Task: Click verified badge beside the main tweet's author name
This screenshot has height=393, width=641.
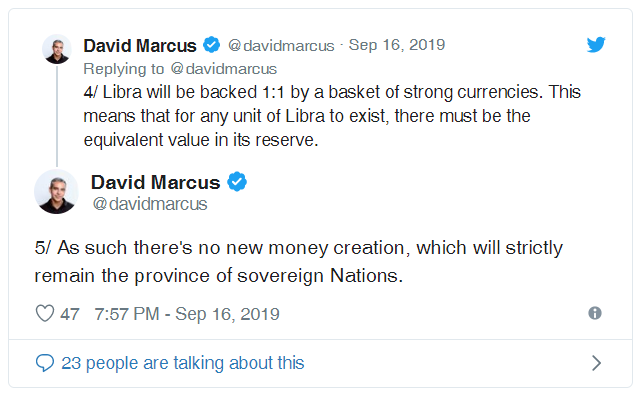Action: click(237, 182)
